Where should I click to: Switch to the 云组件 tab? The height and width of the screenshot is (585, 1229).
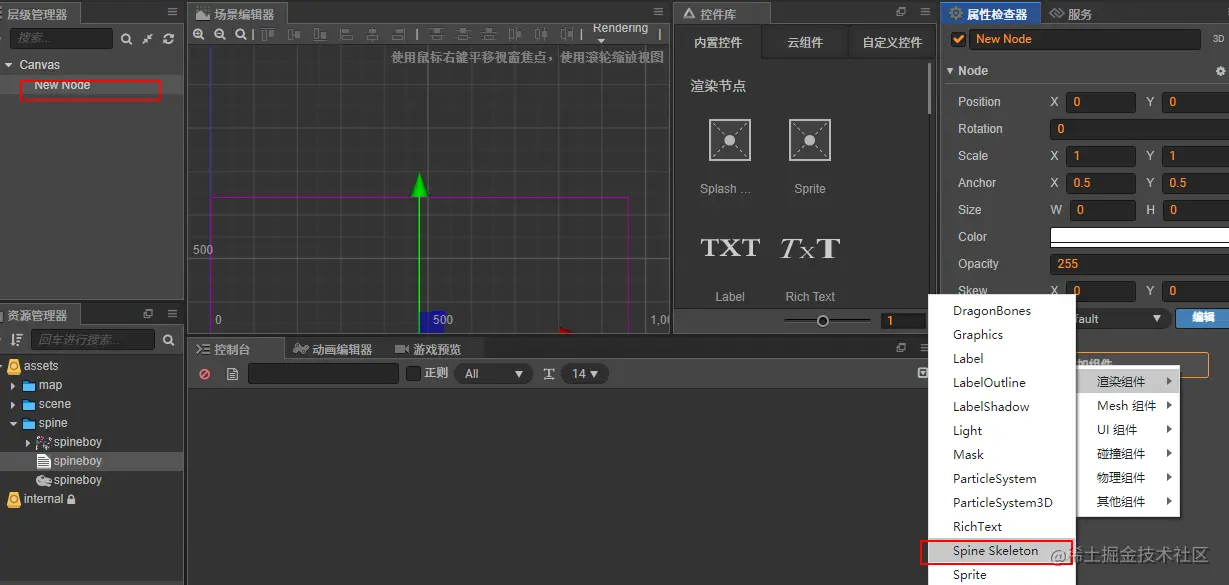click(805, 43)
